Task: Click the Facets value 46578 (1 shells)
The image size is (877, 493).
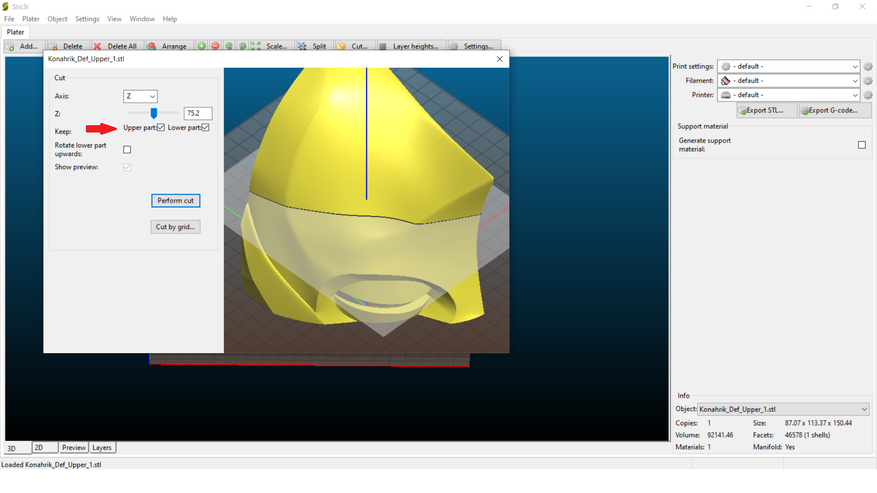Action: pyautogui.click(x=807, y=435)
